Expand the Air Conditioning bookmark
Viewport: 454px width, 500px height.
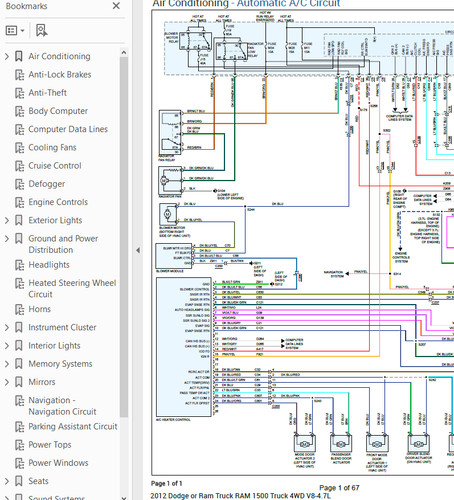[7, 56]
